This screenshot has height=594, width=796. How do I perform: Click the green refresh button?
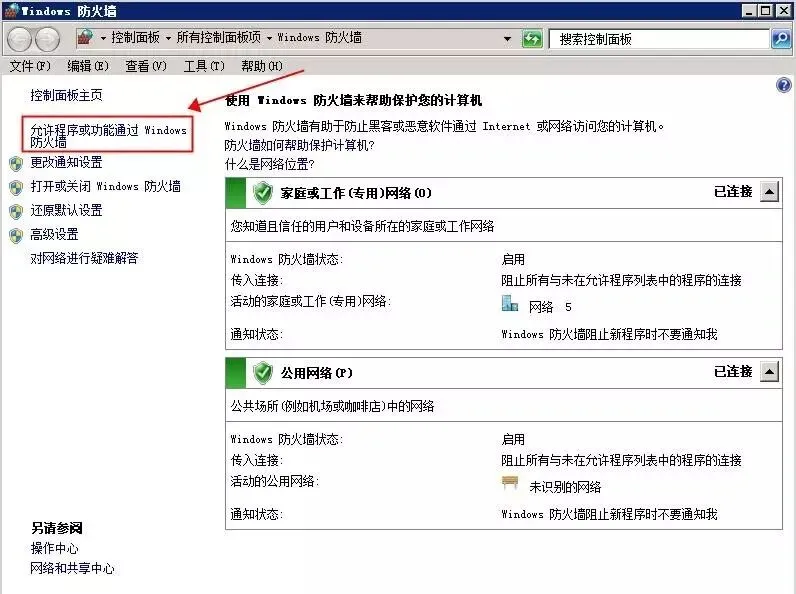[x=532, y=39]
